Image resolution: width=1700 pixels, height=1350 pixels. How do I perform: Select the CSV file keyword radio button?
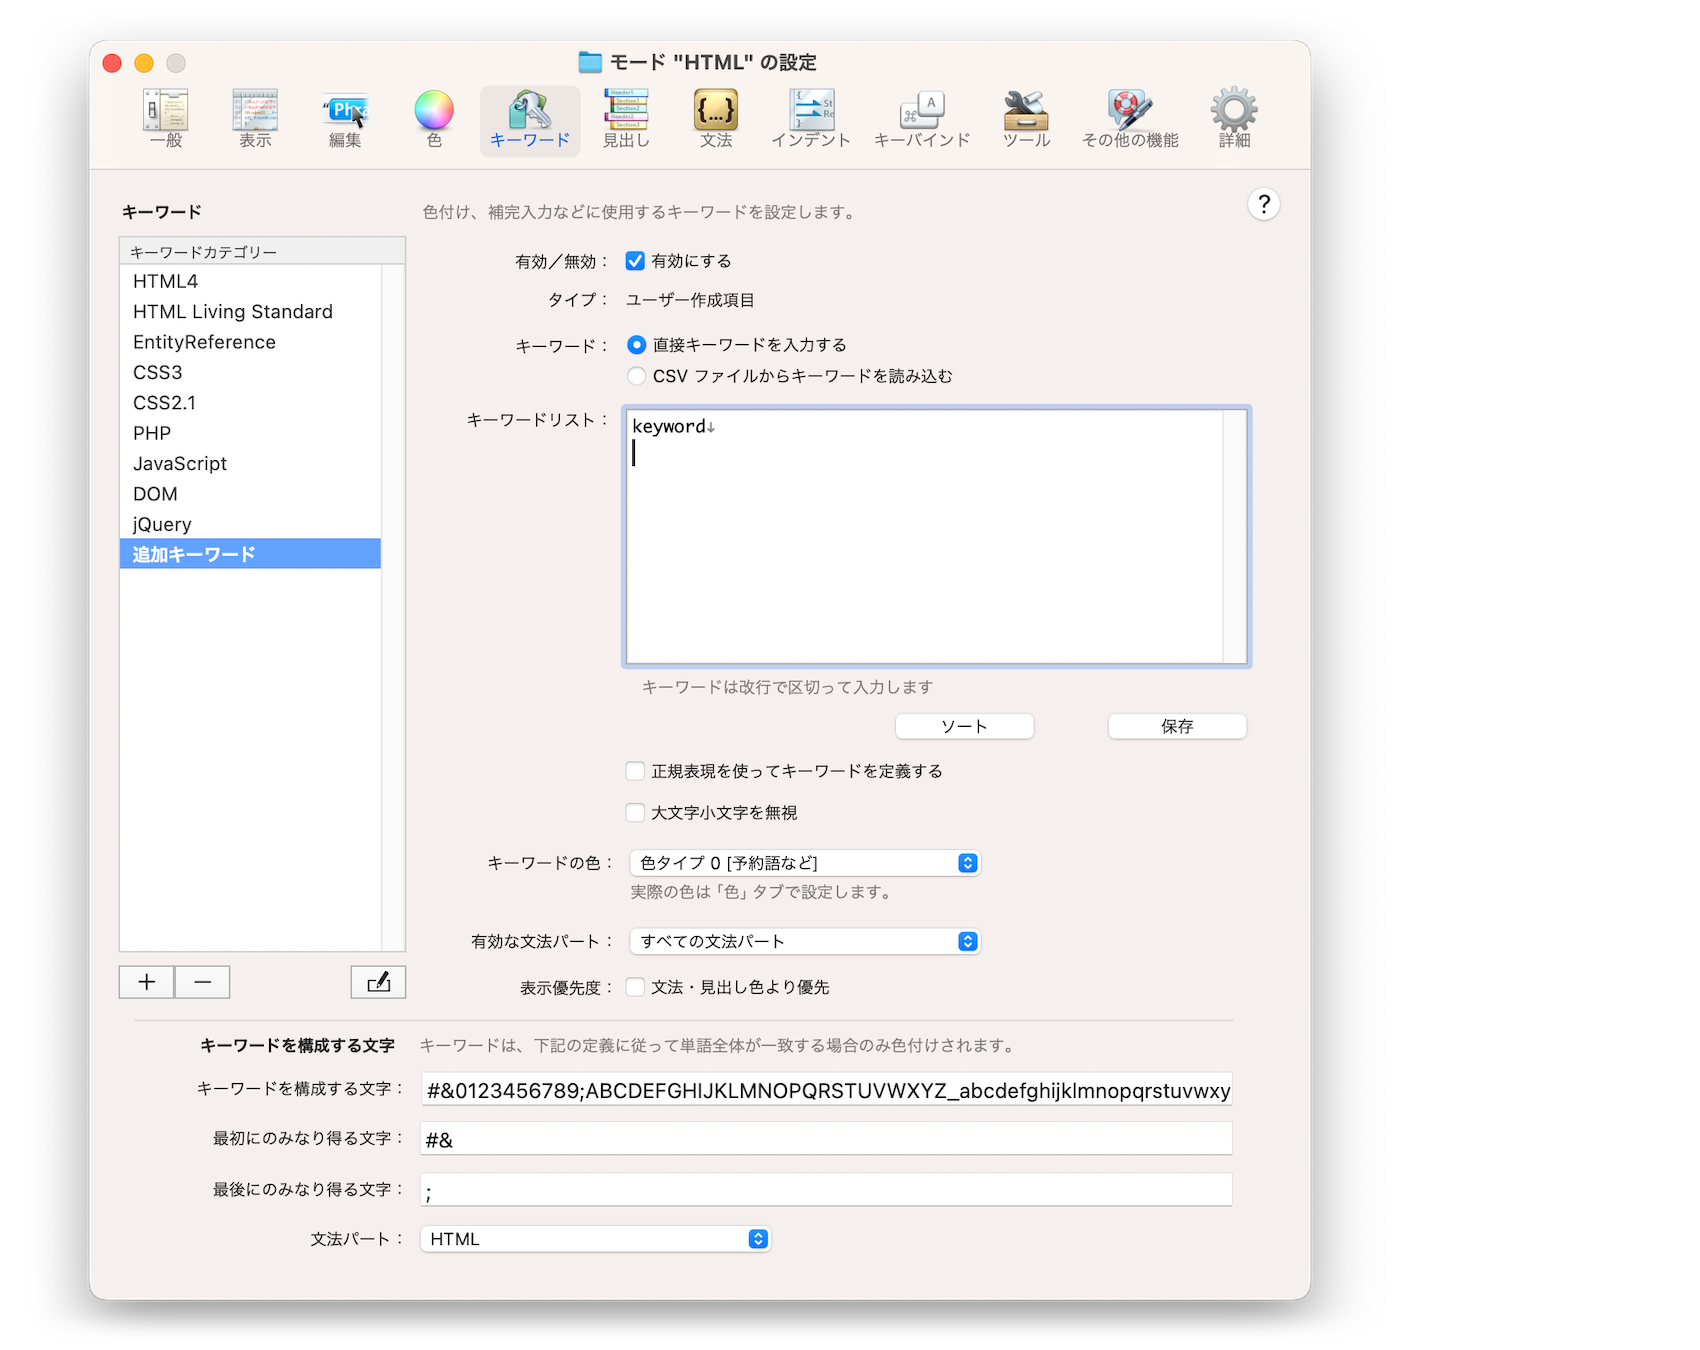pyautogui.click(x=636, y=376)
